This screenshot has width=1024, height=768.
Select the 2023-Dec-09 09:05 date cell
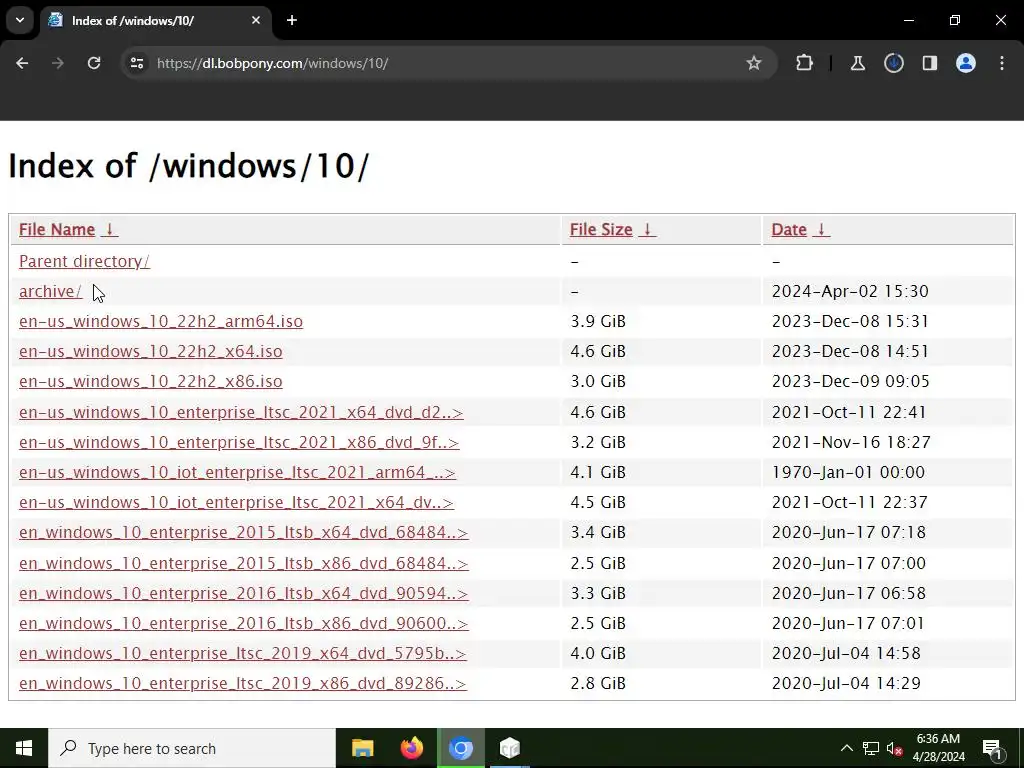(x=850, y=381)
